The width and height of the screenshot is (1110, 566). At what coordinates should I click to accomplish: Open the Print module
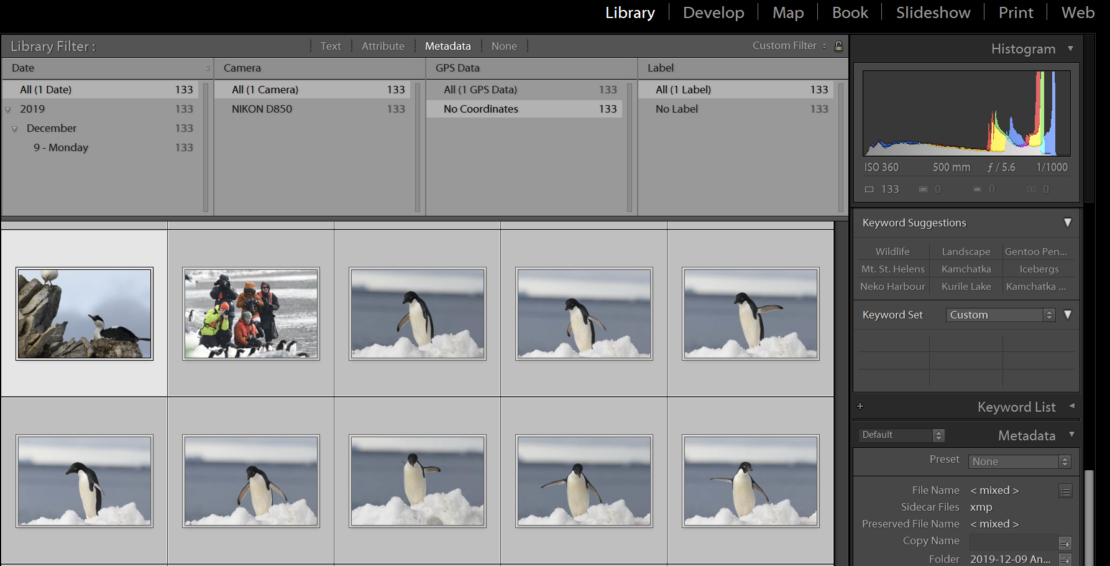point(1016,13)
